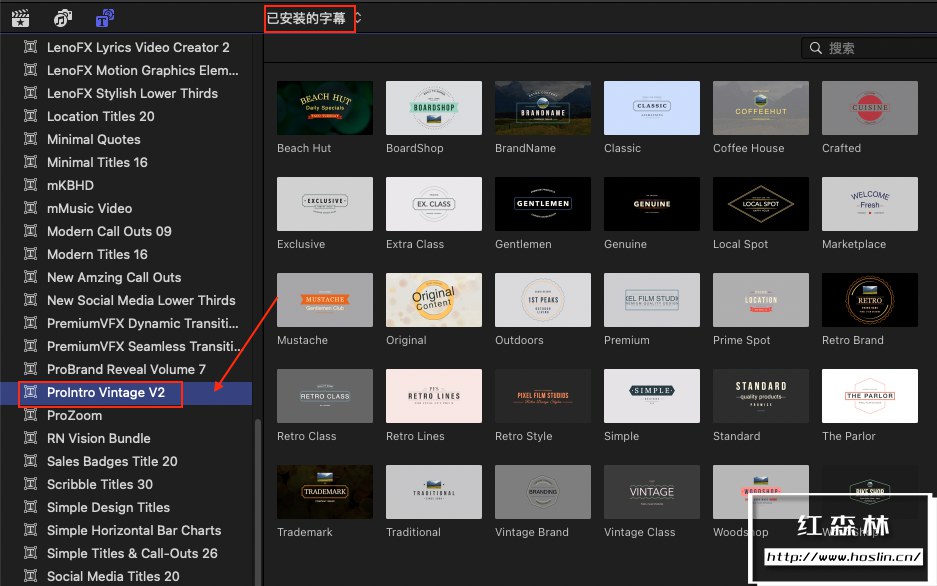Select ProBrand Reveal Volume 7

click(126, 369)
